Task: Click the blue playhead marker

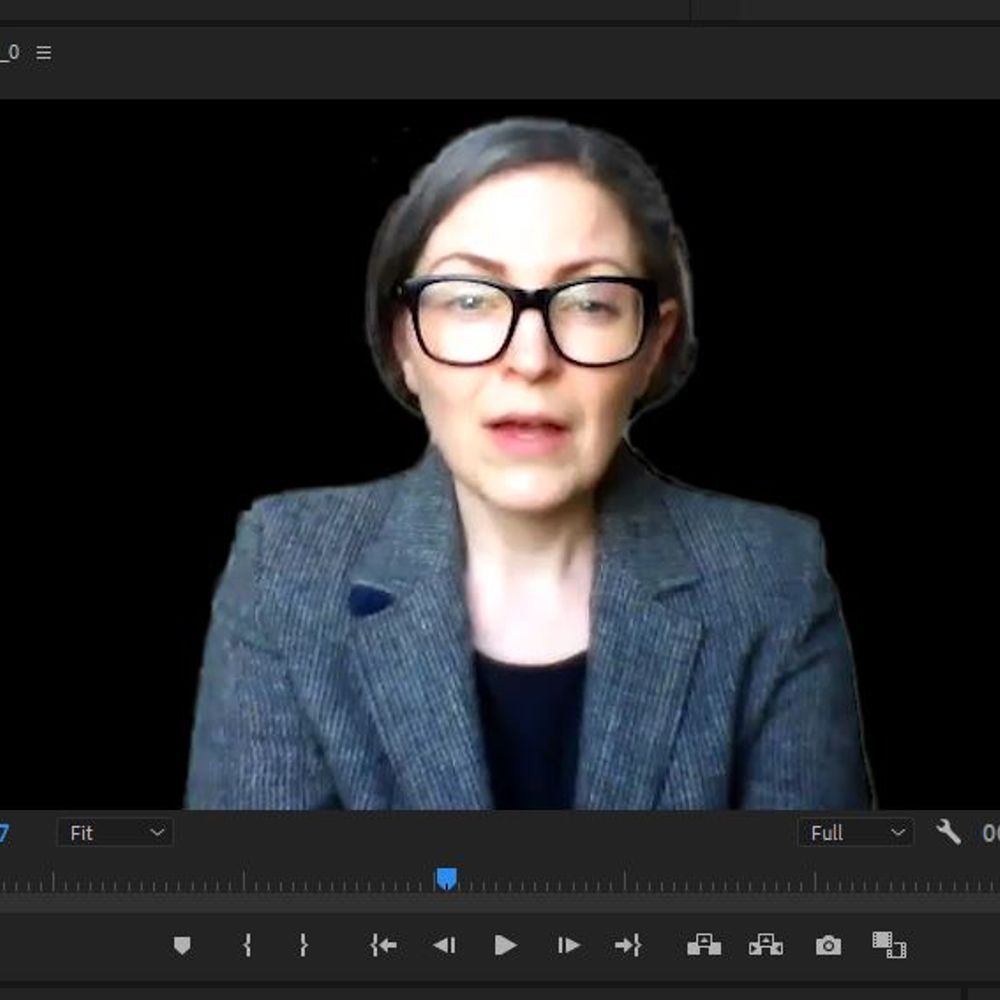Action: [x=446, y=879]
